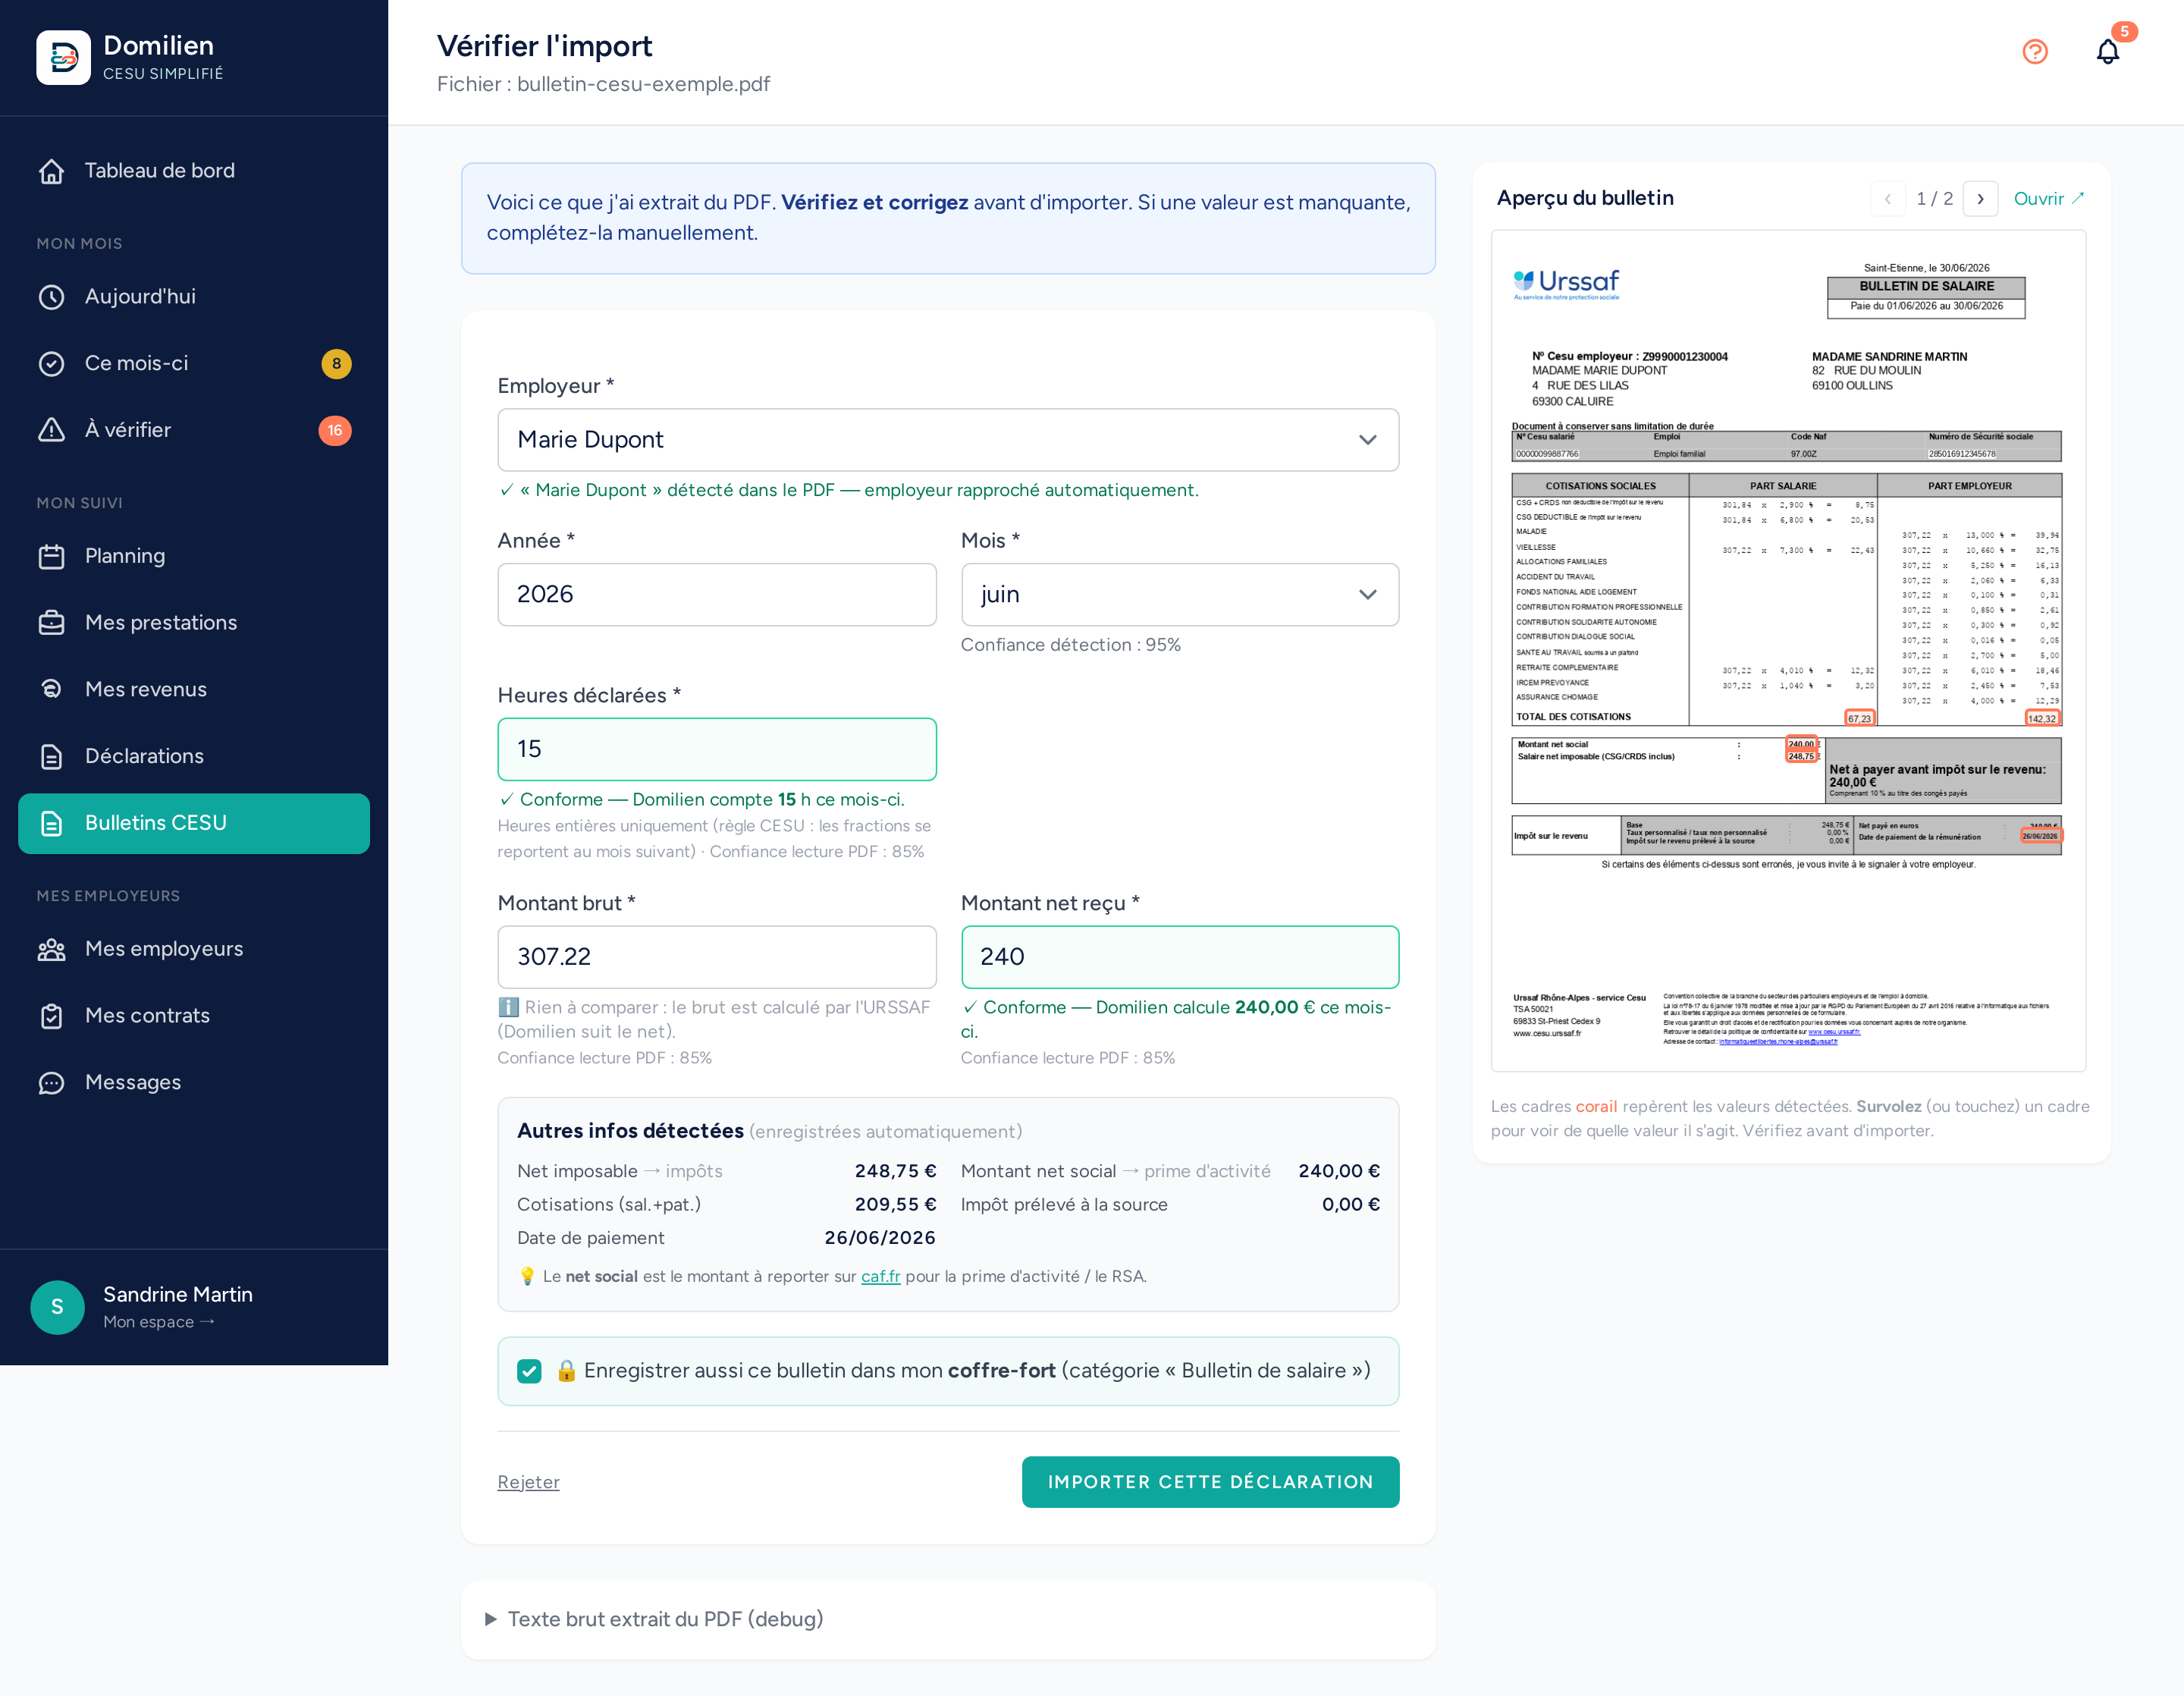
Task: Open the Employeur dropdown
Action: point(948,440)
